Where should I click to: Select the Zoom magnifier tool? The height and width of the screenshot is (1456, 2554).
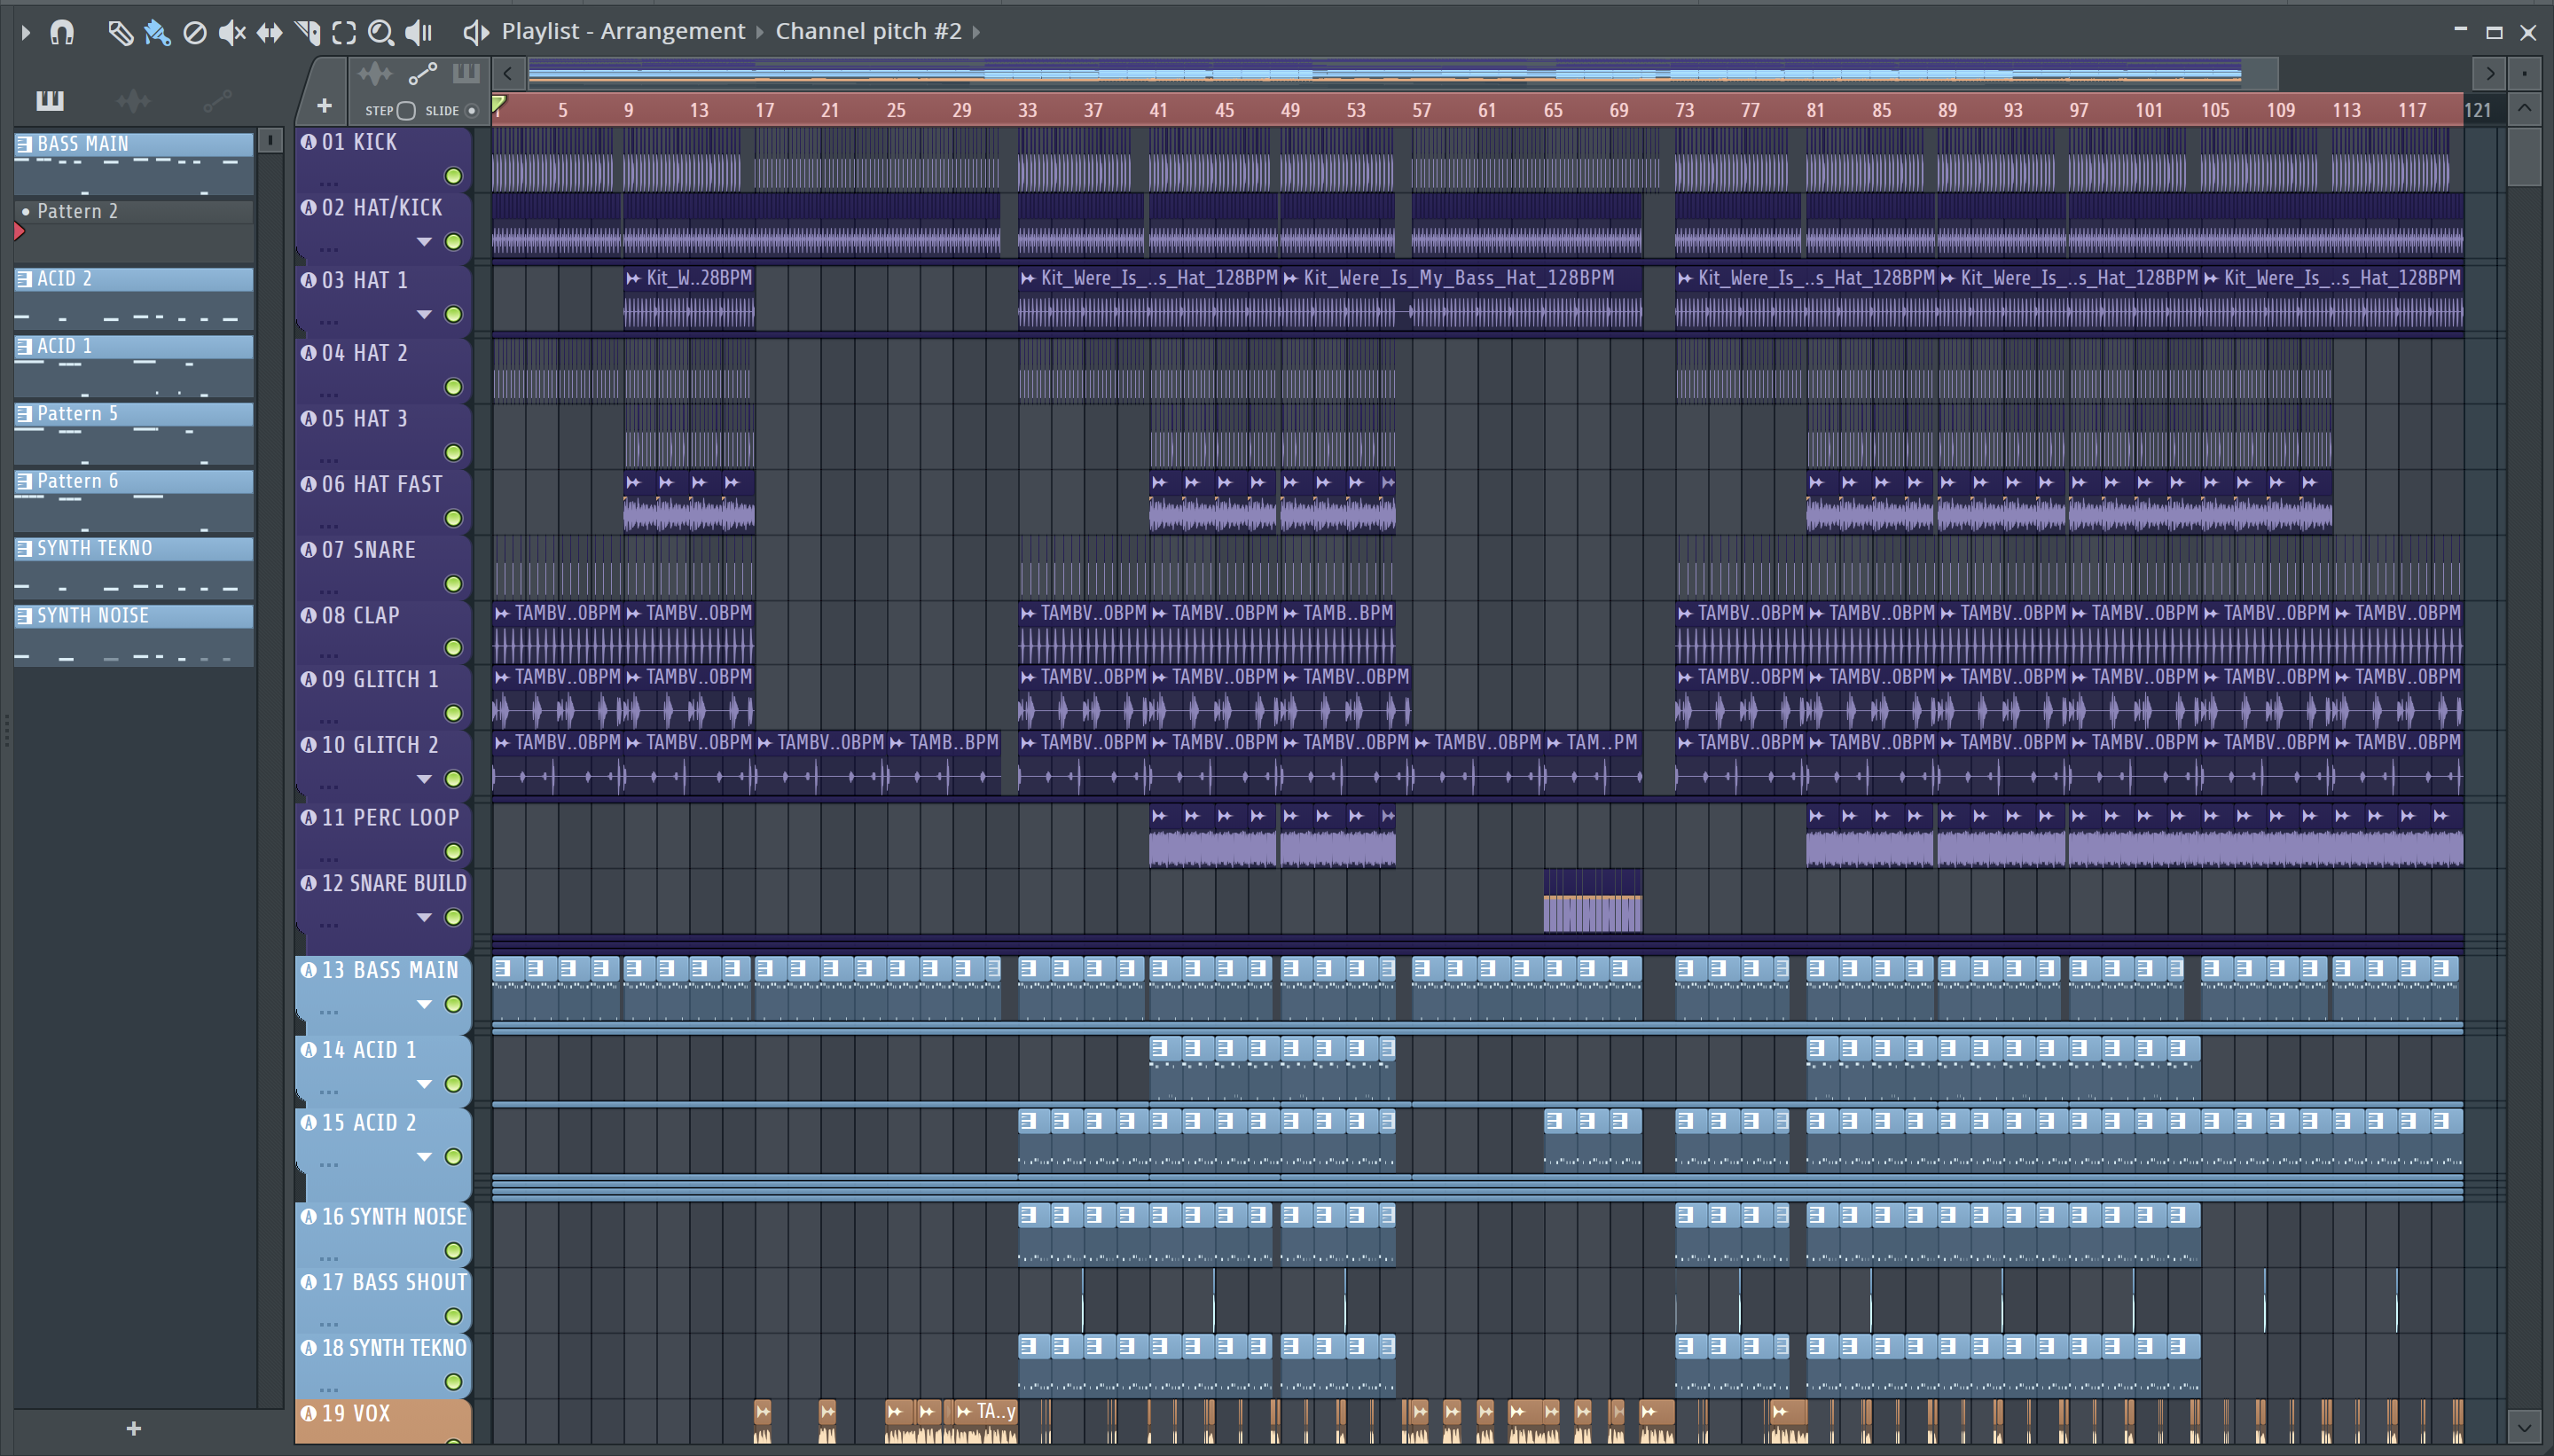380,33
